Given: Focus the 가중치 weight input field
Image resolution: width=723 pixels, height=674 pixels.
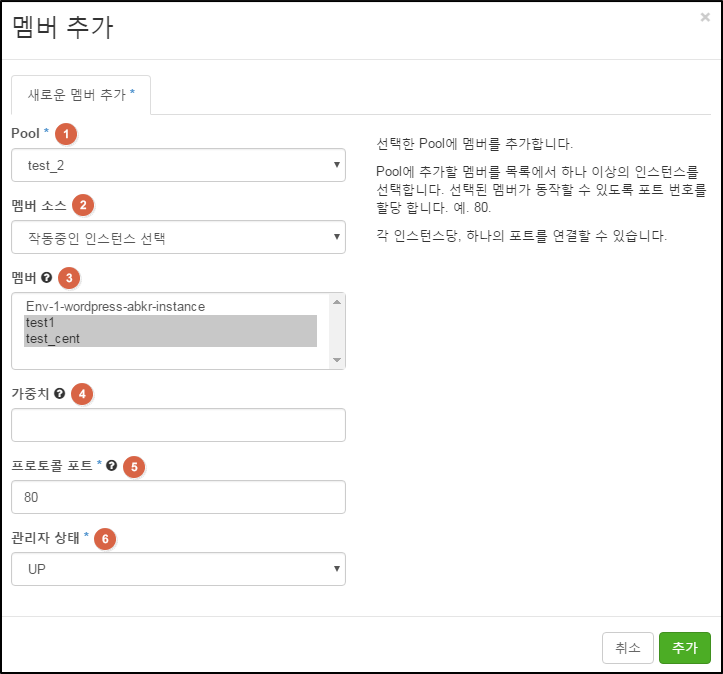Looking at the screenshot, I should pos(178,425).
